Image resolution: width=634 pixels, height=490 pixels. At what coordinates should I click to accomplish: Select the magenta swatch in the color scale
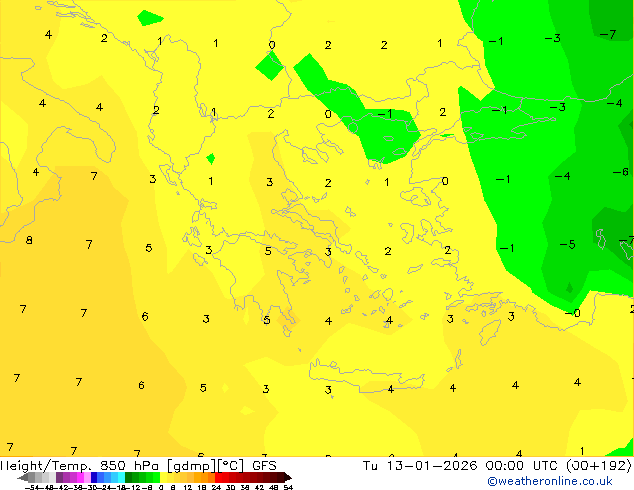80,477
